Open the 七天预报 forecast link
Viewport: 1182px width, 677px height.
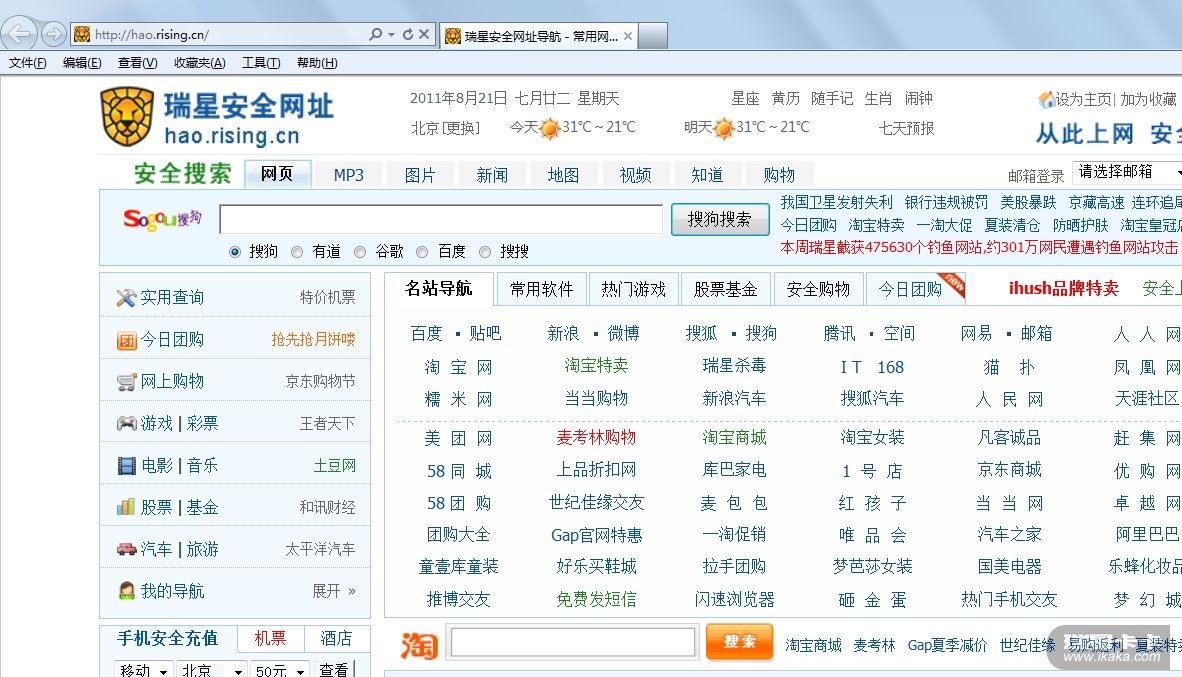907,128
